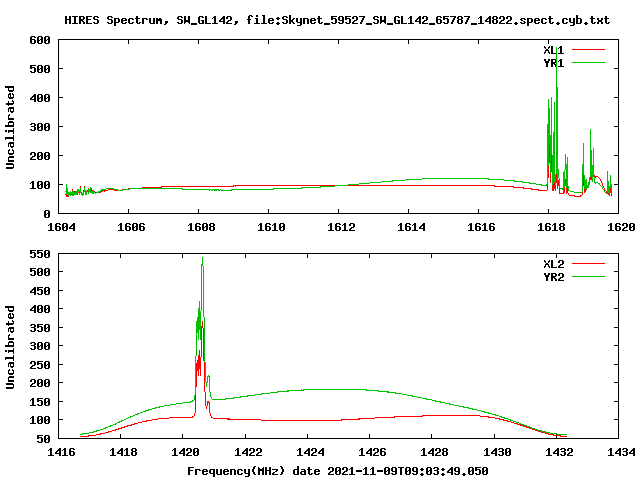Click the bottom plot's Uncalibrated axis label
The image size is (640, 480).
pos(11,347)
